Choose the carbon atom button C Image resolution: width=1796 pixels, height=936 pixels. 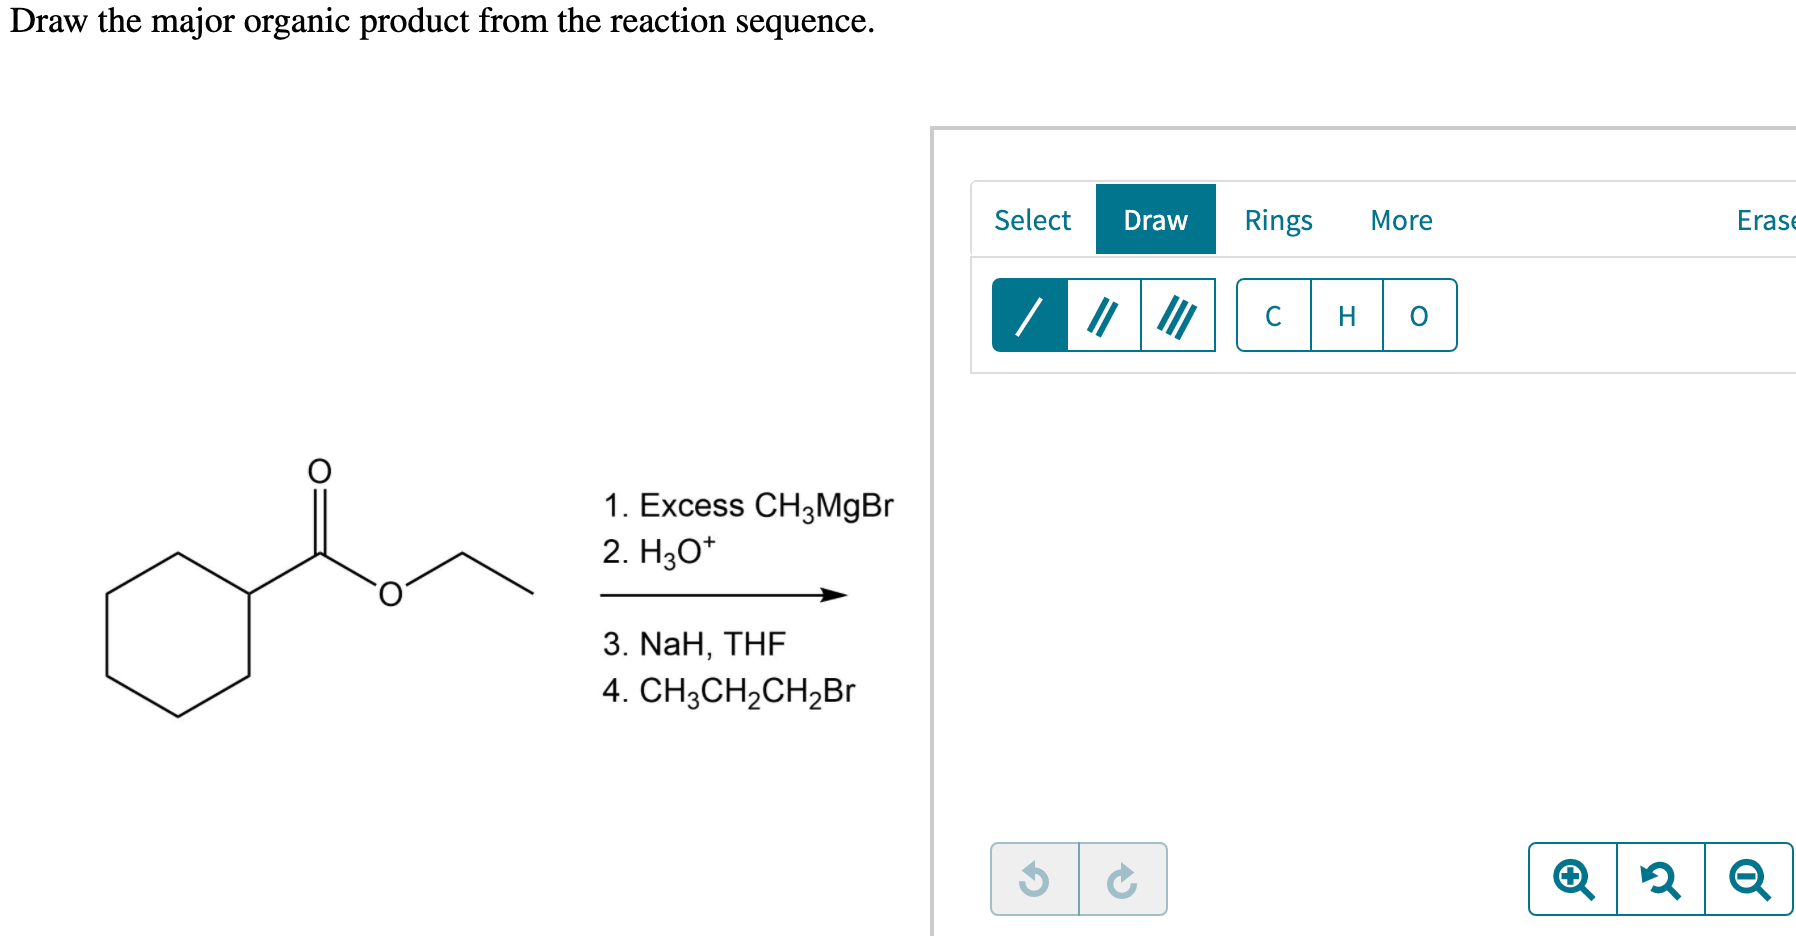(1273, 315)
